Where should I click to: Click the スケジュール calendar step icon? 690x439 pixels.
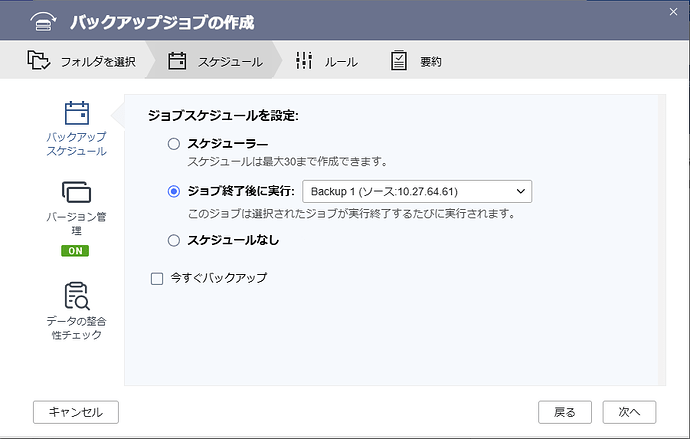[x=177, y=61]
